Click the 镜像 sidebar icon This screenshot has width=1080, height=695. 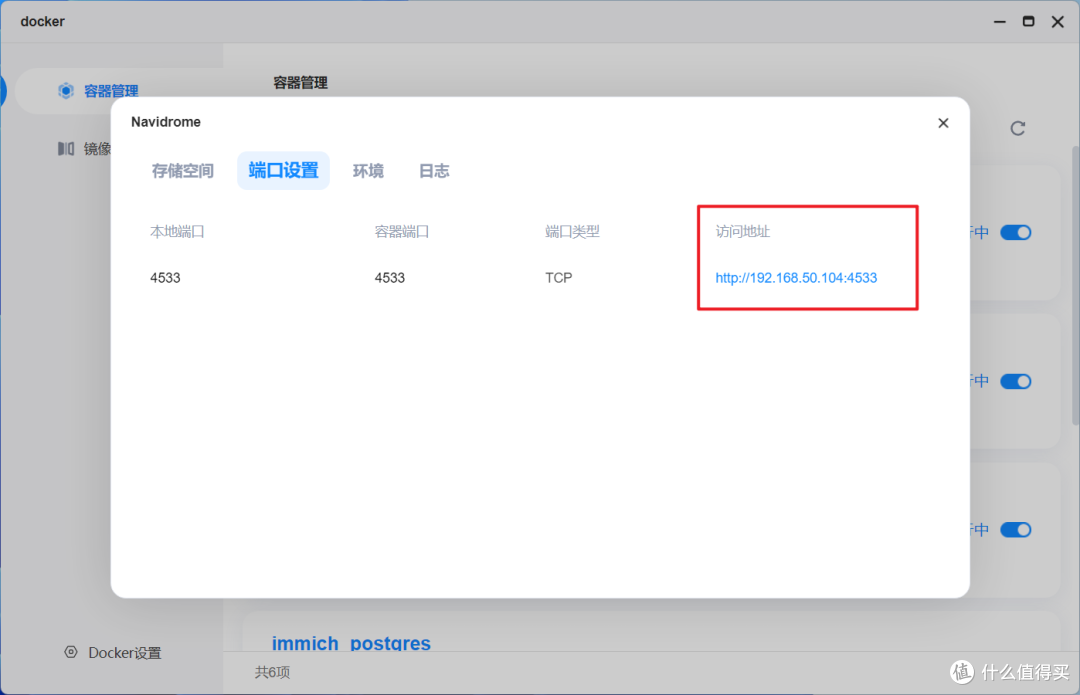point(66,149)
